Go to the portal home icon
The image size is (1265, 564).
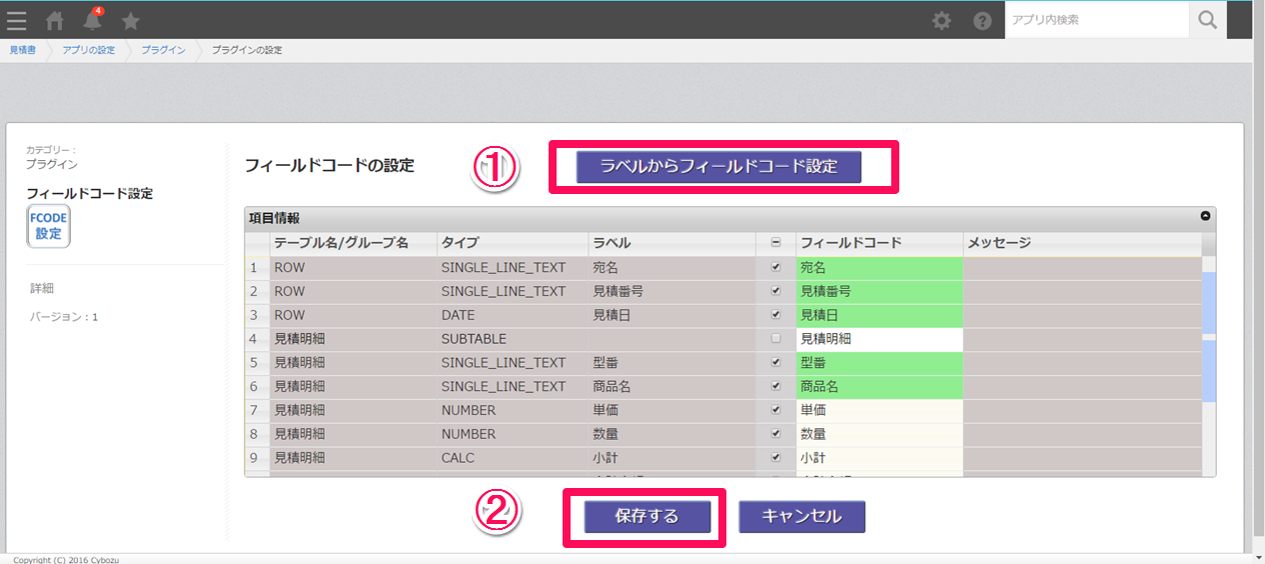pos(55,20)
